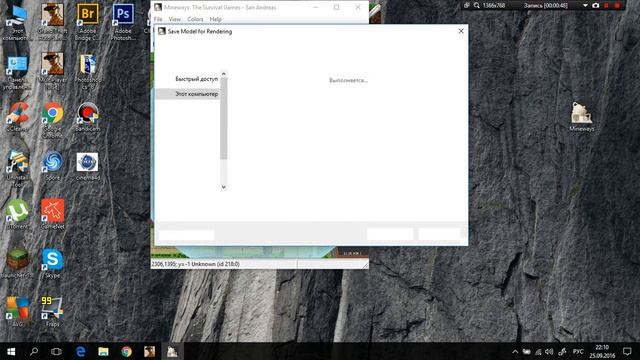Open Task View on the taskbar
Image resolution: width=640 pixels, height=360 pixels.
(56, 351)
